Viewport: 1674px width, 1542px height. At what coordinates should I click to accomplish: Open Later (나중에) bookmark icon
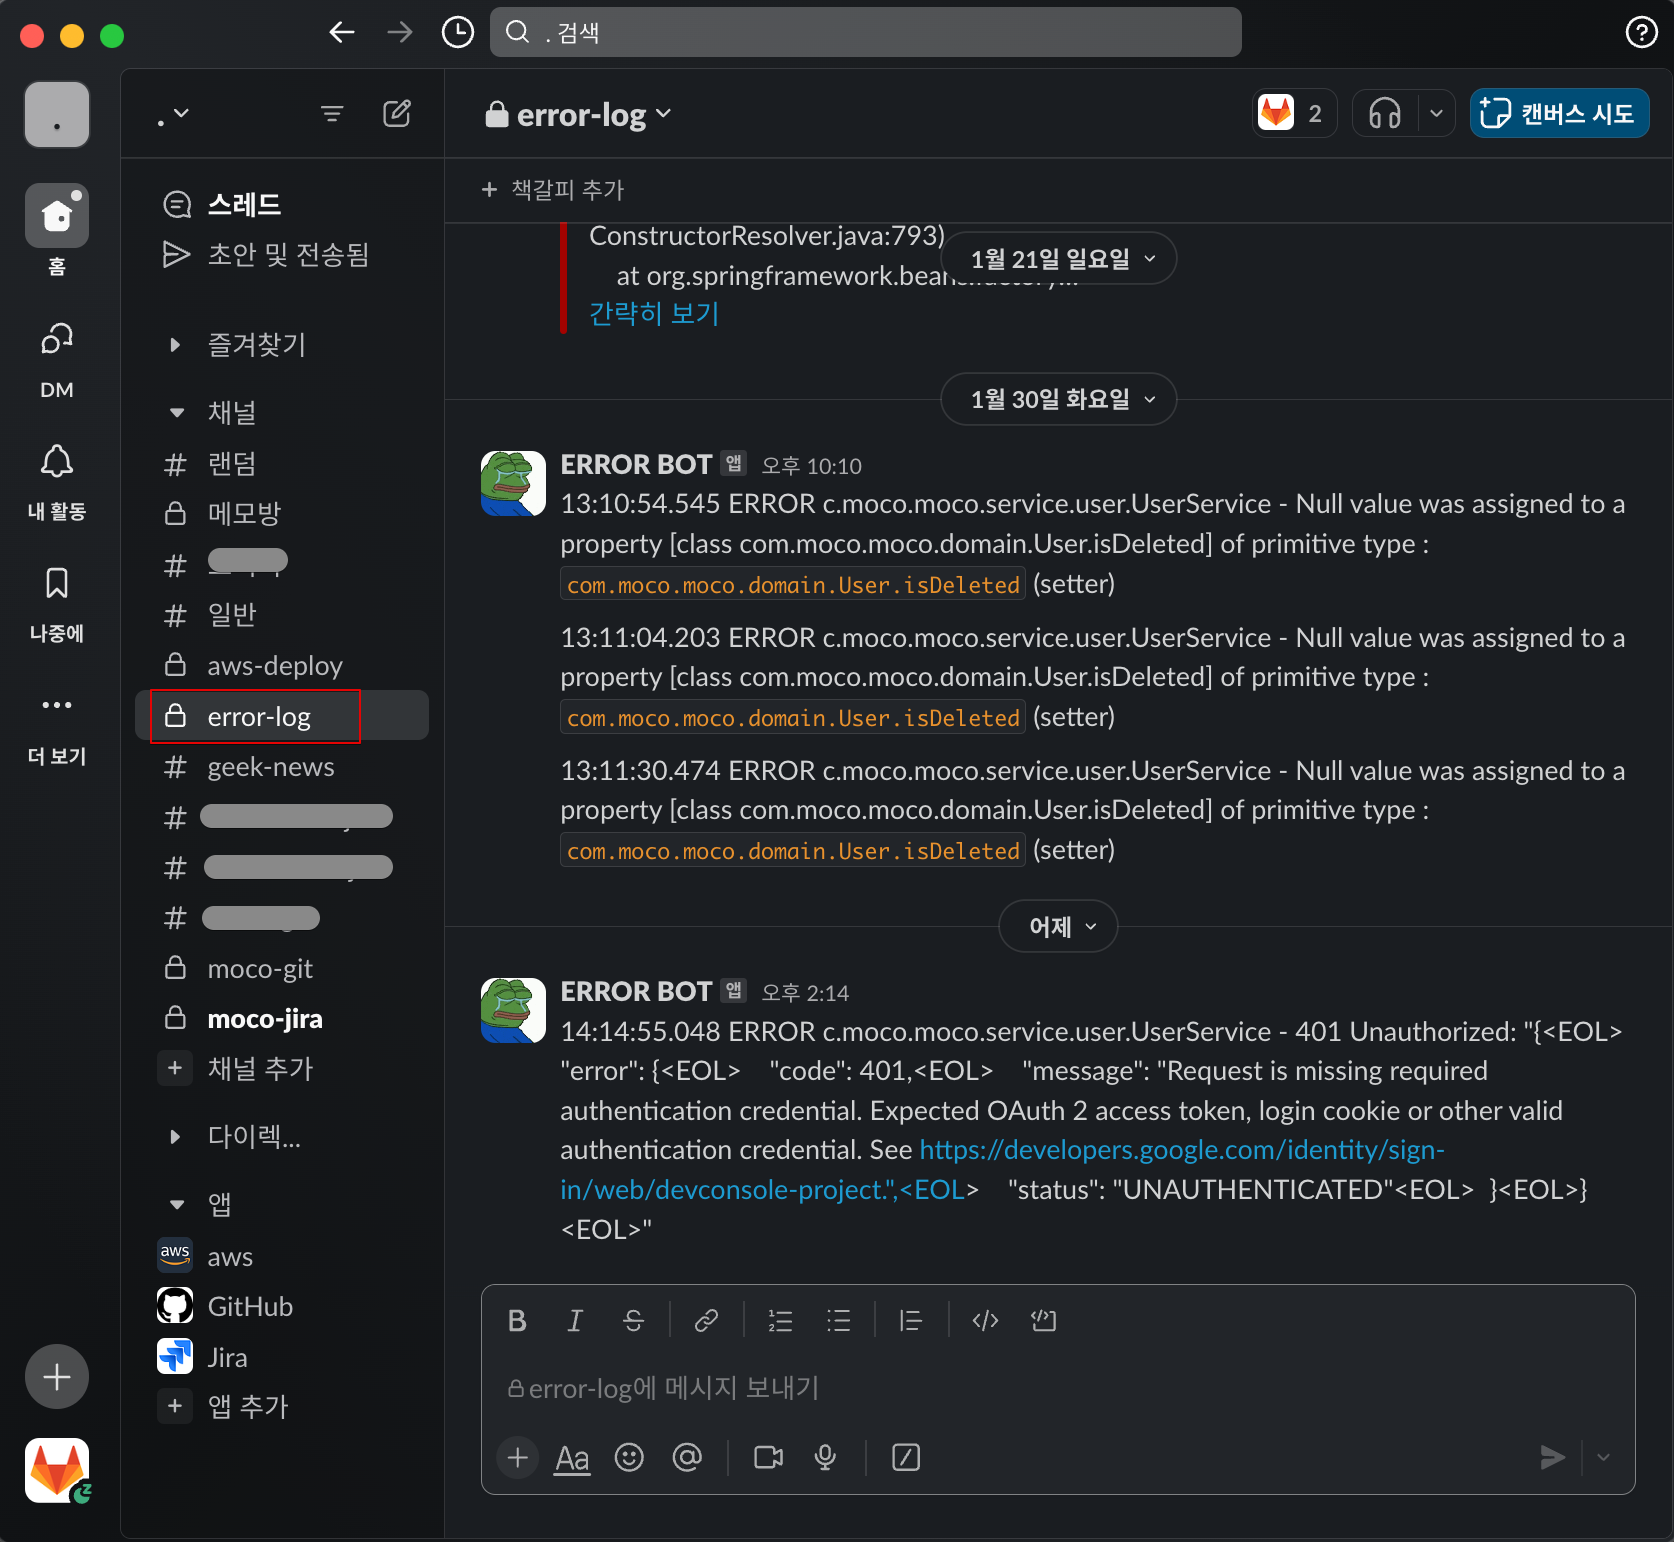[57, 605]
